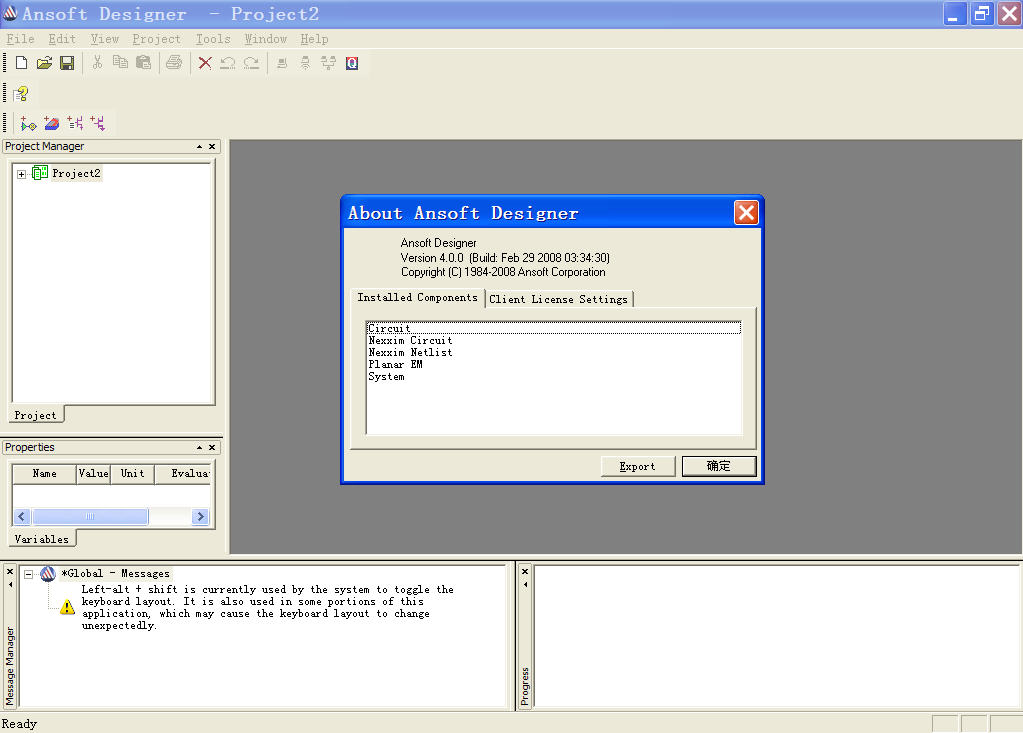Click the Name column header in Properties
This screenshot has height=733, width=1023.
pyautogui.click(x=44, y=473)
